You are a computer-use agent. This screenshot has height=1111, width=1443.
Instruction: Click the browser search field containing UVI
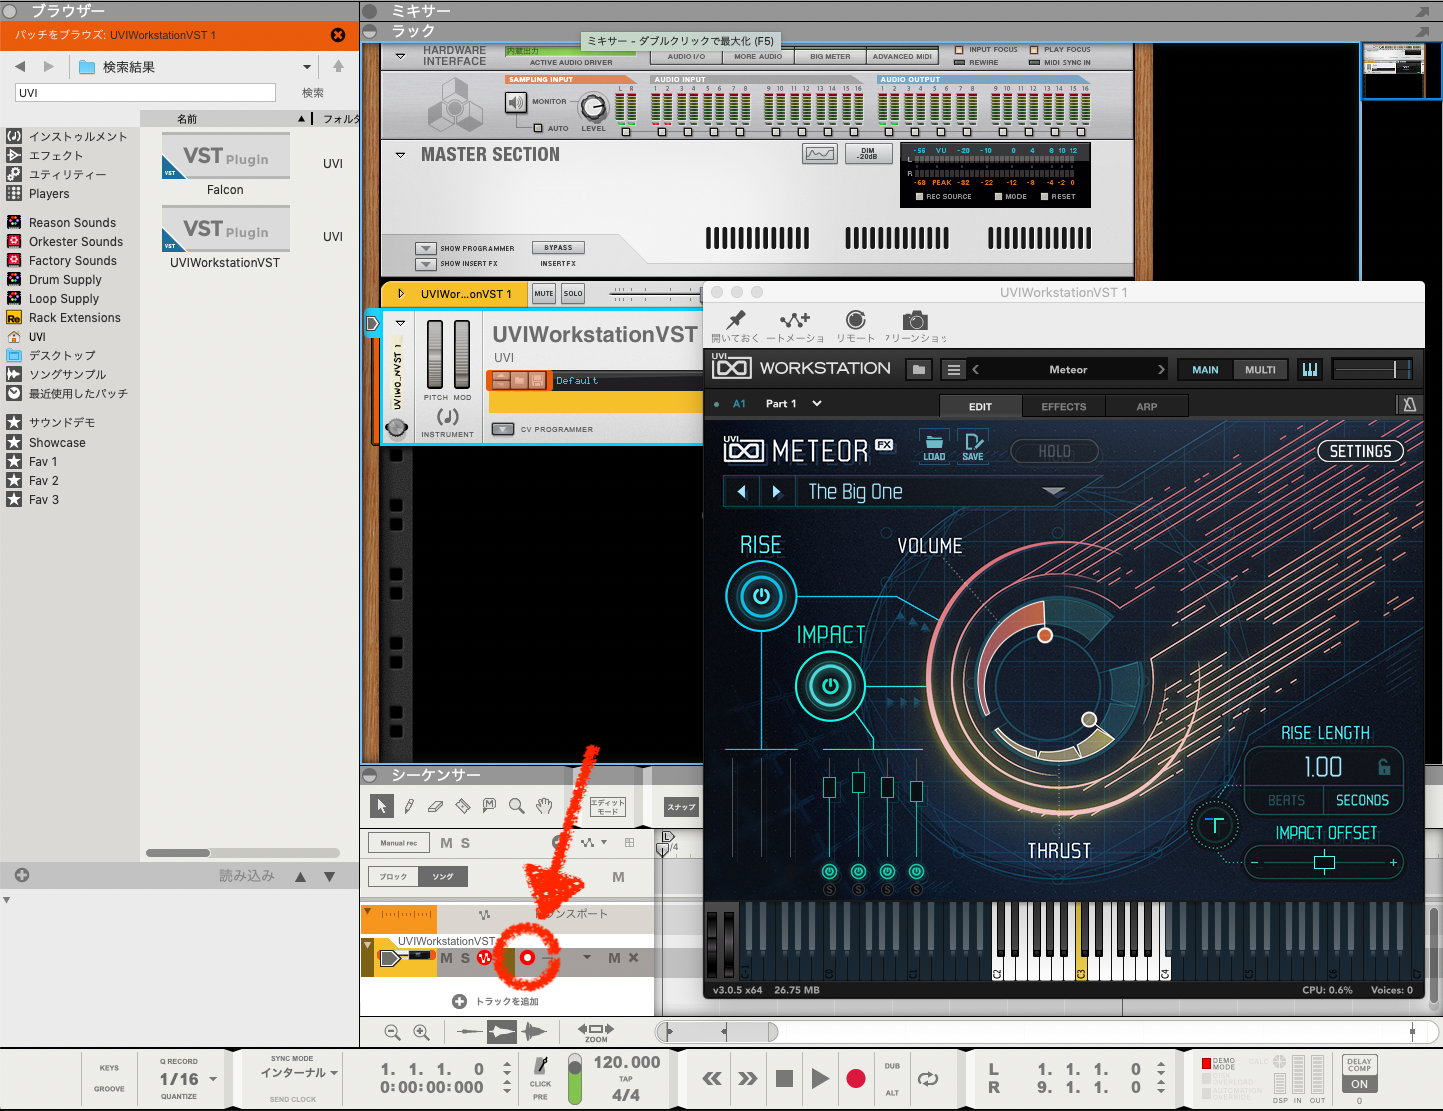146,93
